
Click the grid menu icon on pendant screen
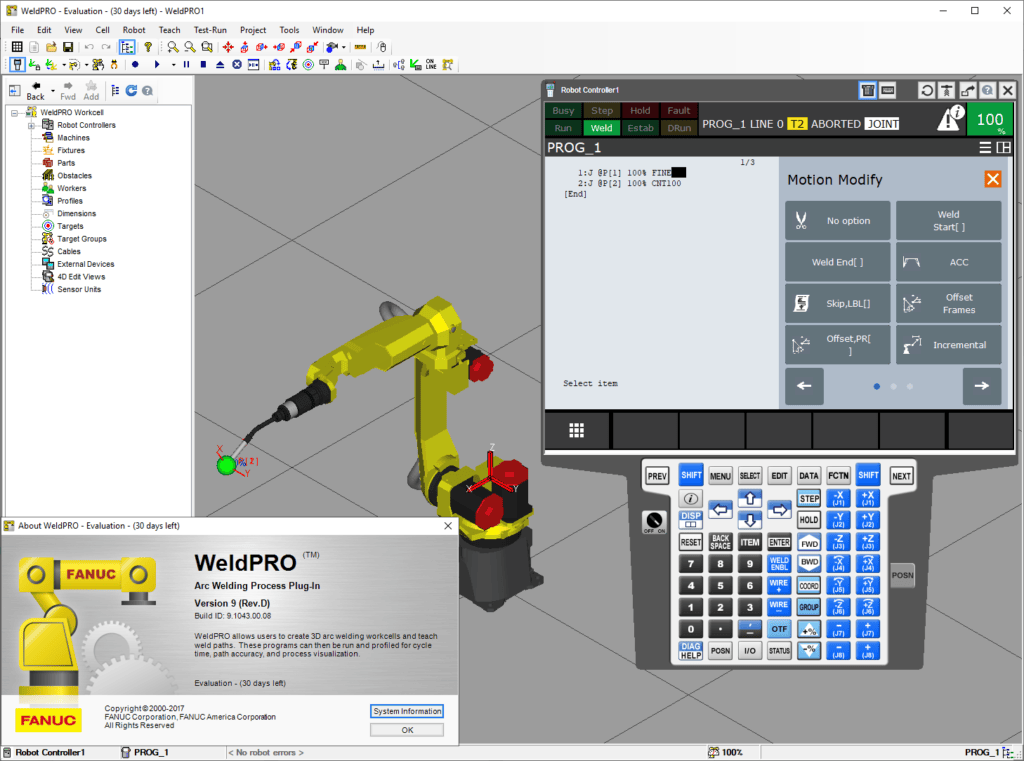coord(577,430)
